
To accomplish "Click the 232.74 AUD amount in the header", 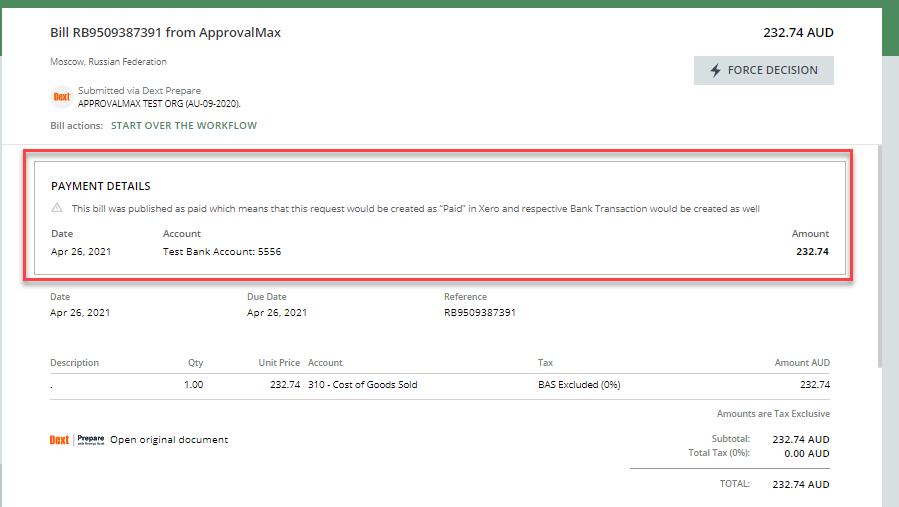I will [798, 33].
